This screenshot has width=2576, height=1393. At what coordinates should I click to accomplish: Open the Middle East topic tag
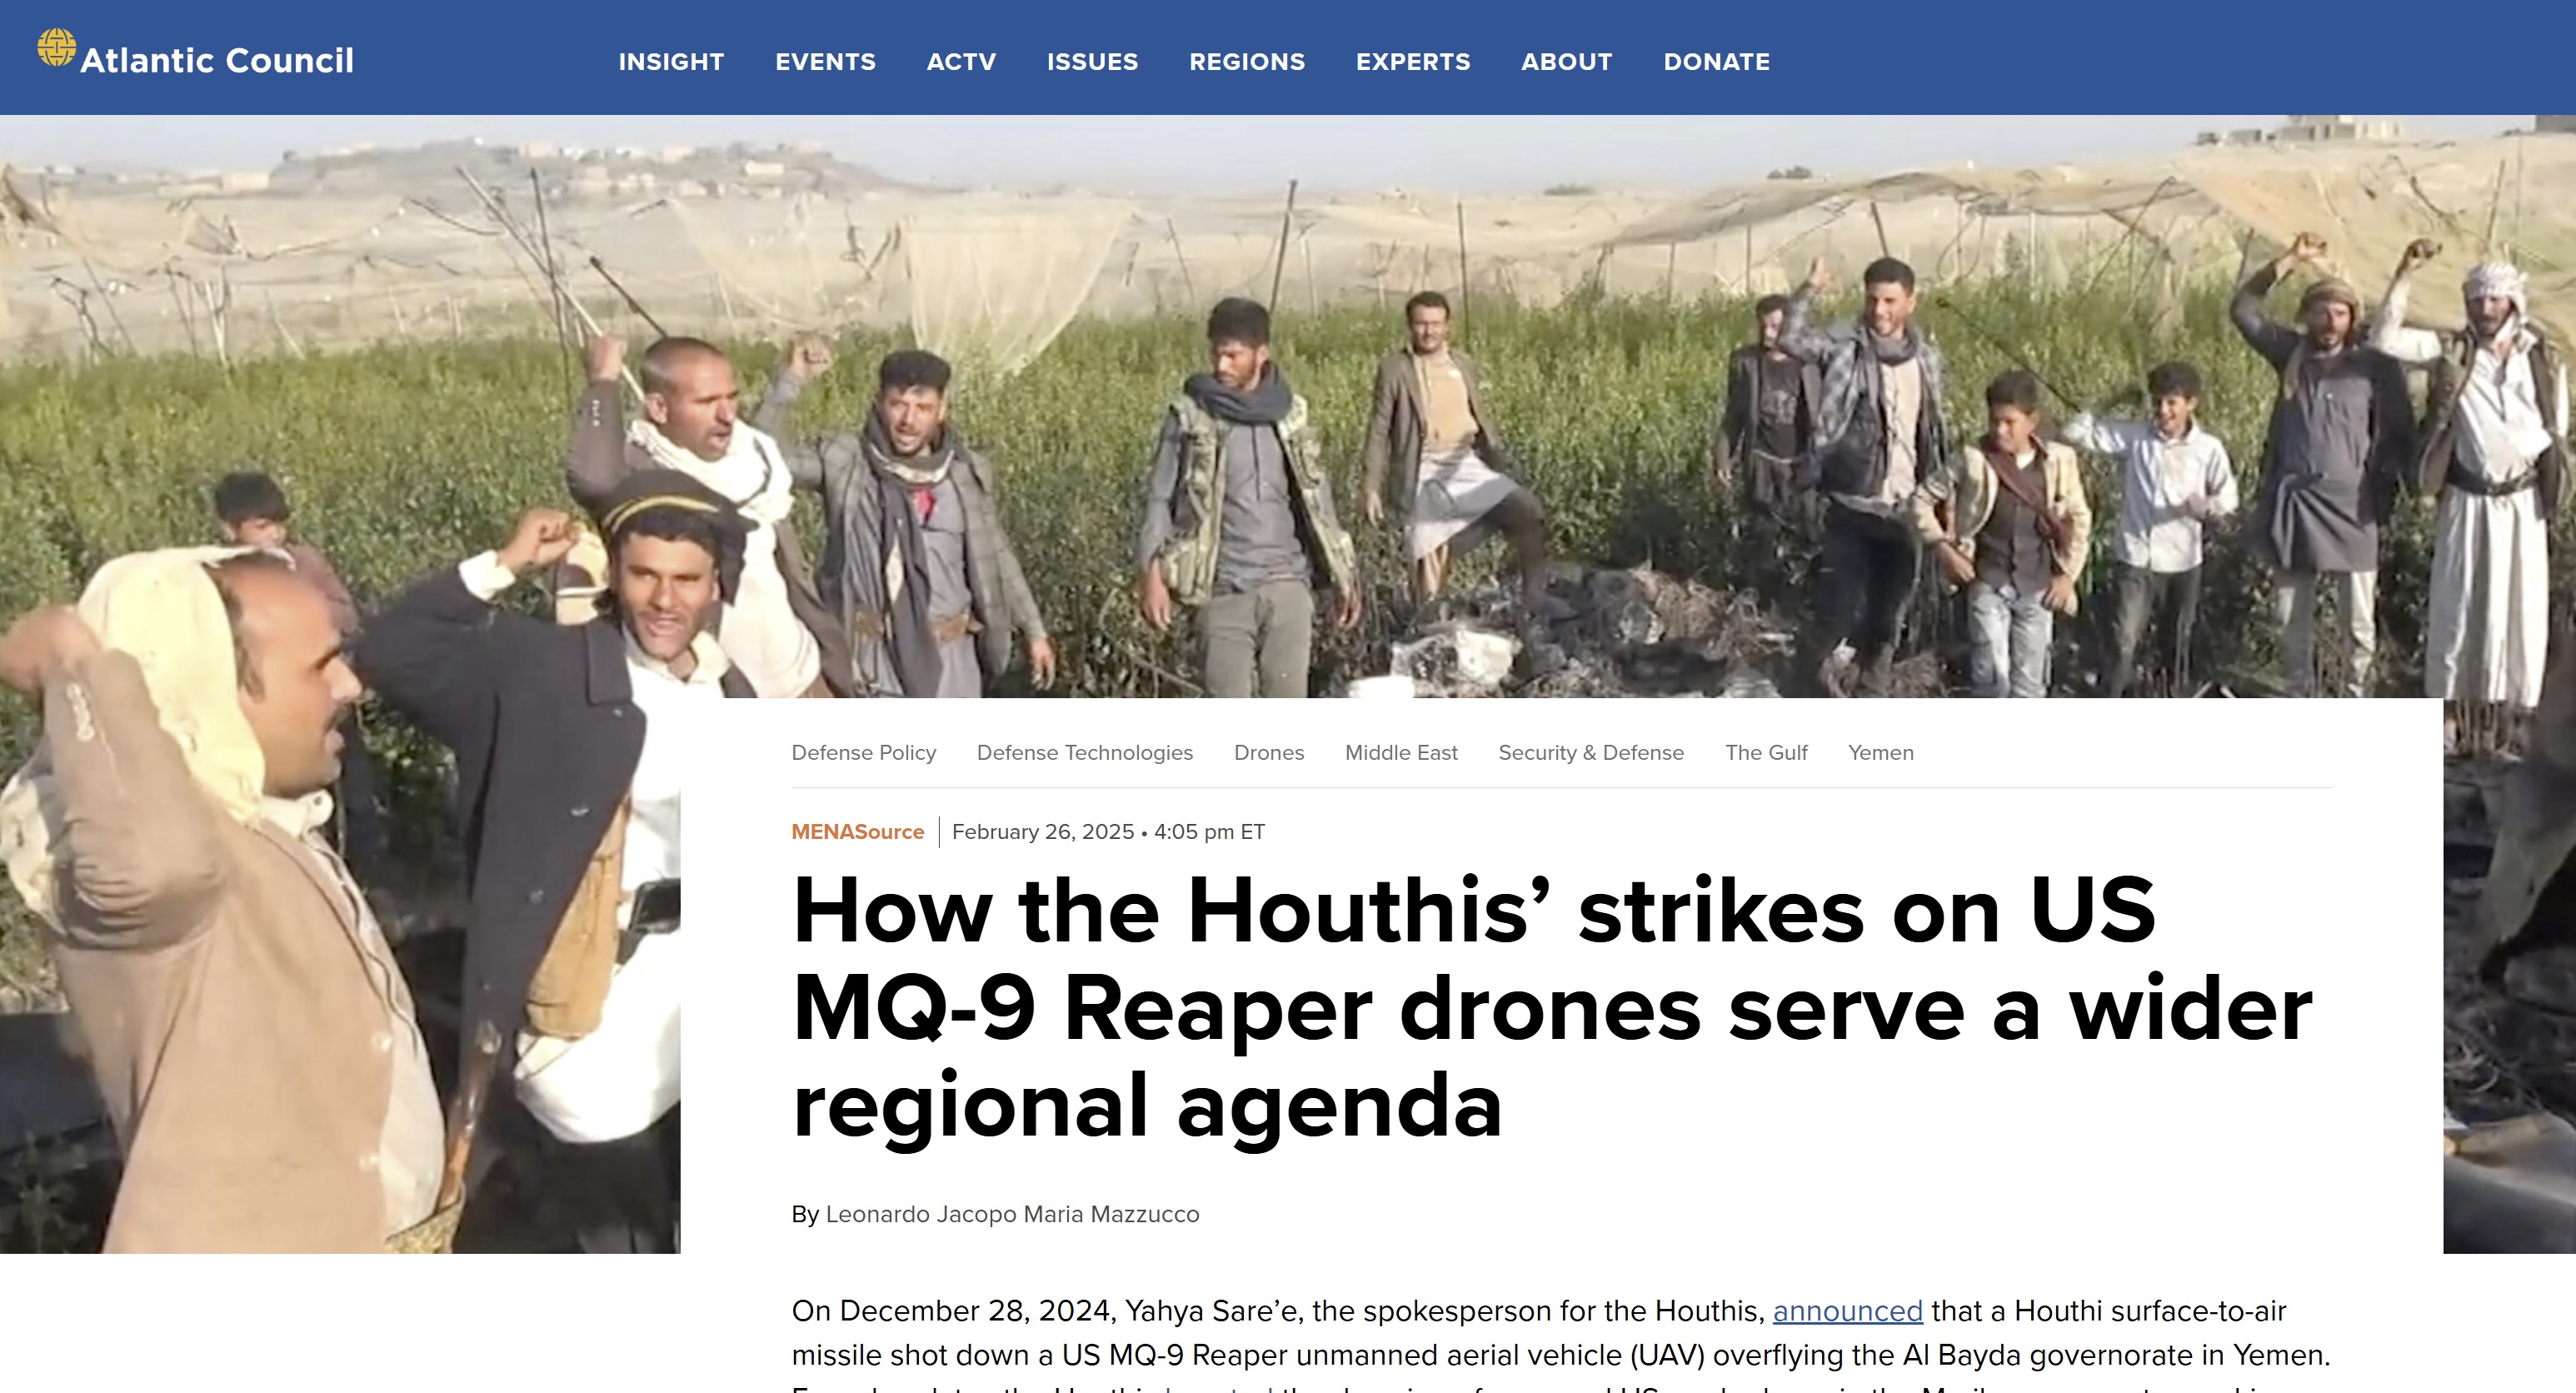[1400, 752]
